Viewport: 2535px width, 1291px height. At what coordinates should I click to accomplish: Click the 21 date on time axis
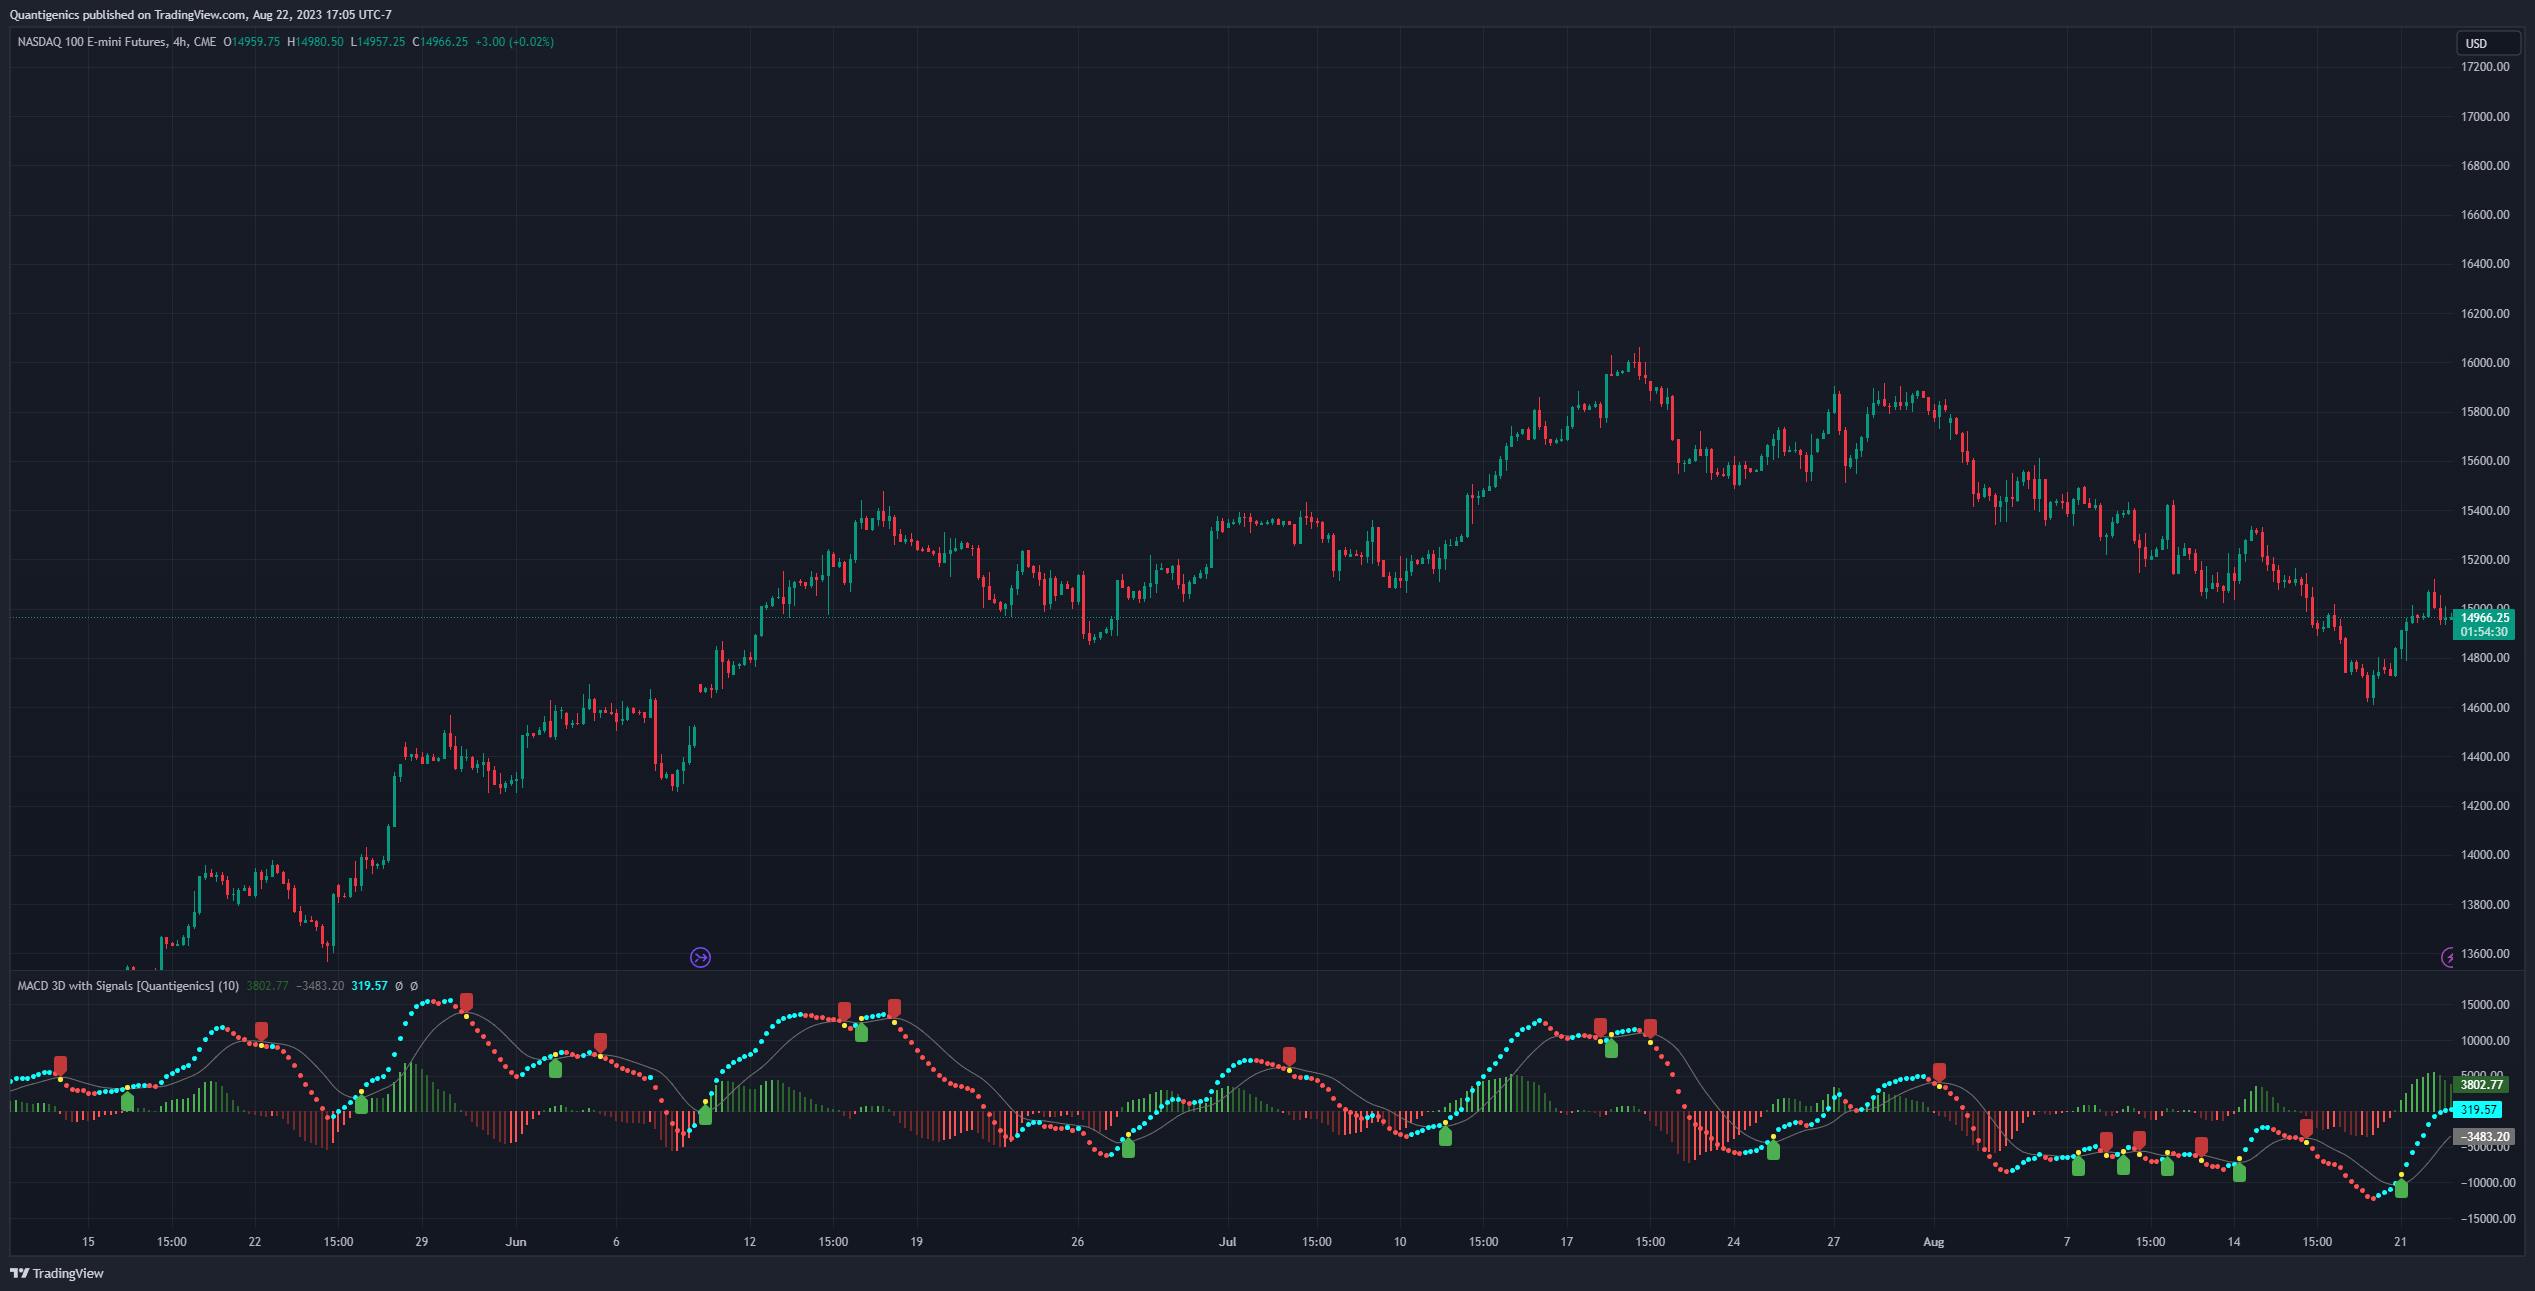click(2400, 1242)
